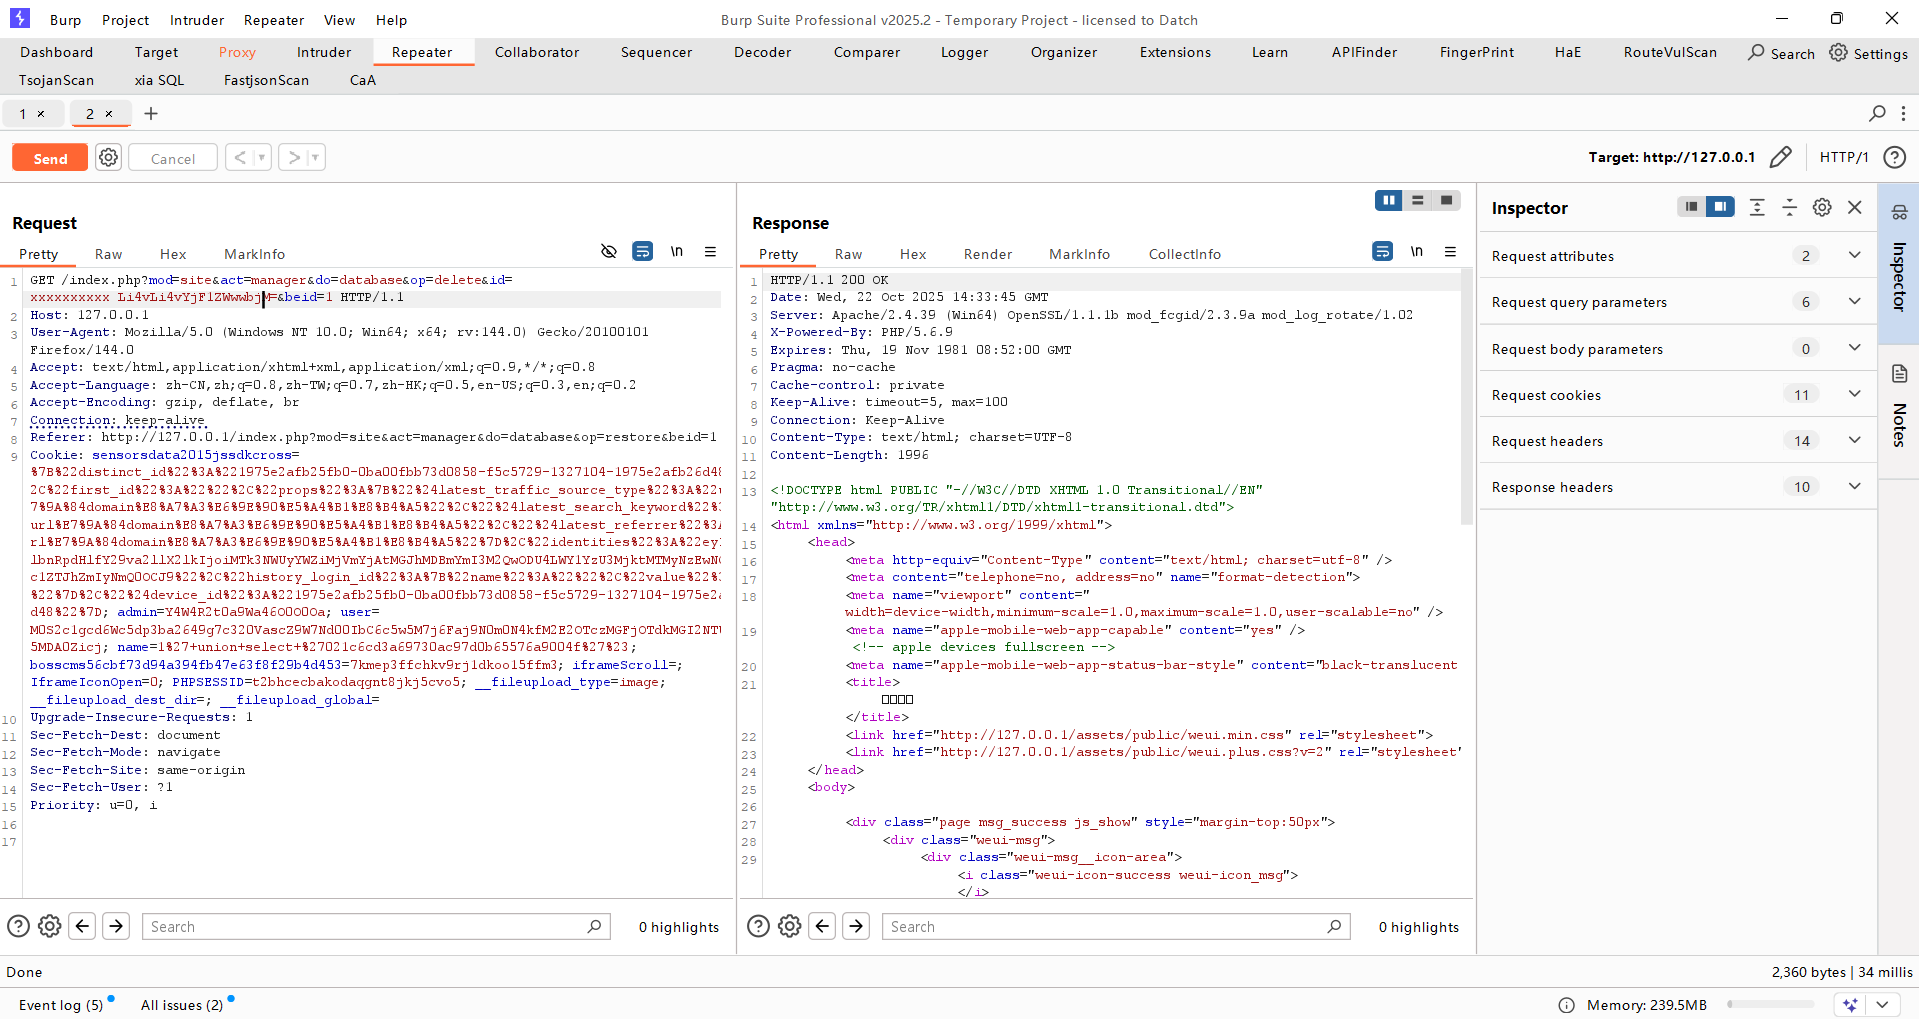Go to next match in Response search
This screenshot has width=1920, height=1020.
click(856, 926)
